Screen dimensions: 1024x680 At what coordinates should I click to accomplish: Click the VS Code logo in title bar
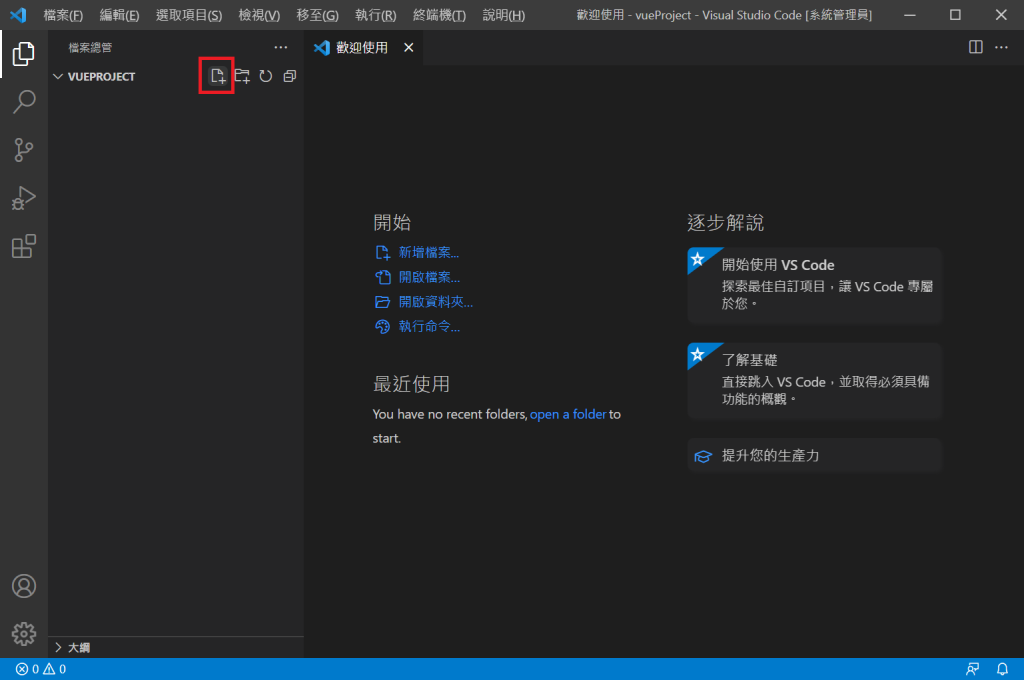tap(18, 14)
